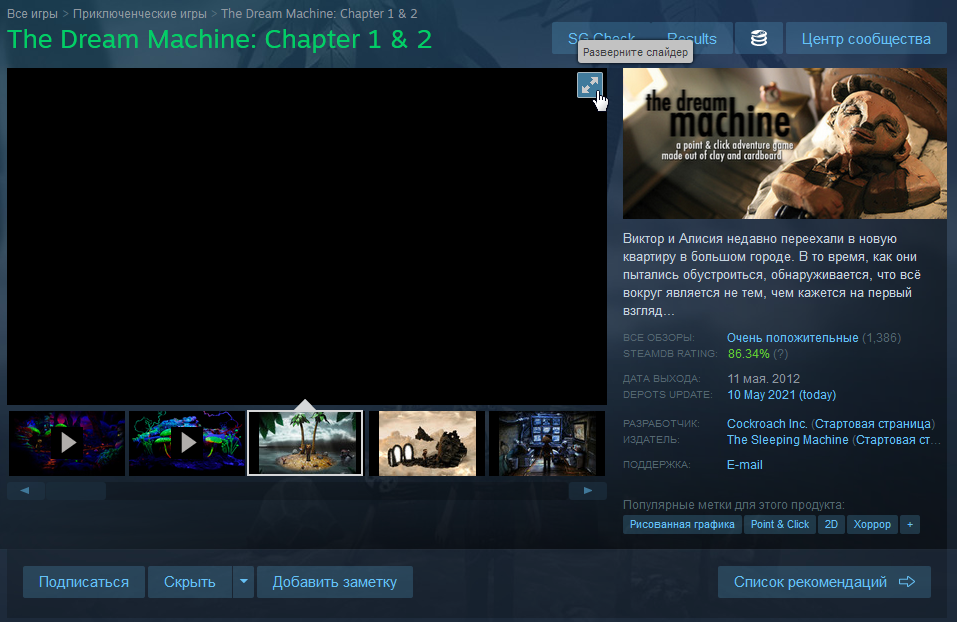
Task: Open the dropdown arrow next to Скрыть
Action: pos(244,582)
